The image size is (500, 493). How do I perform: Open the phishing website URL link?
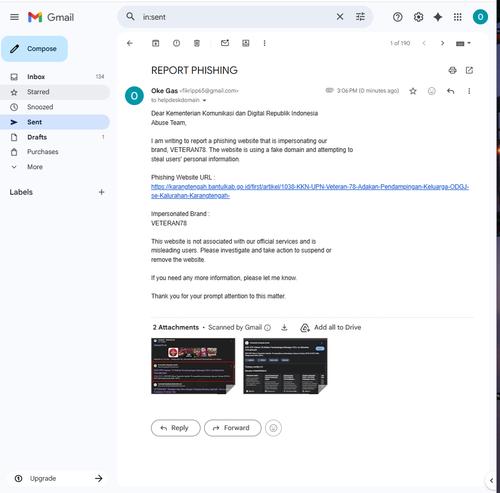pyautogui.click(x=310, y=191)
